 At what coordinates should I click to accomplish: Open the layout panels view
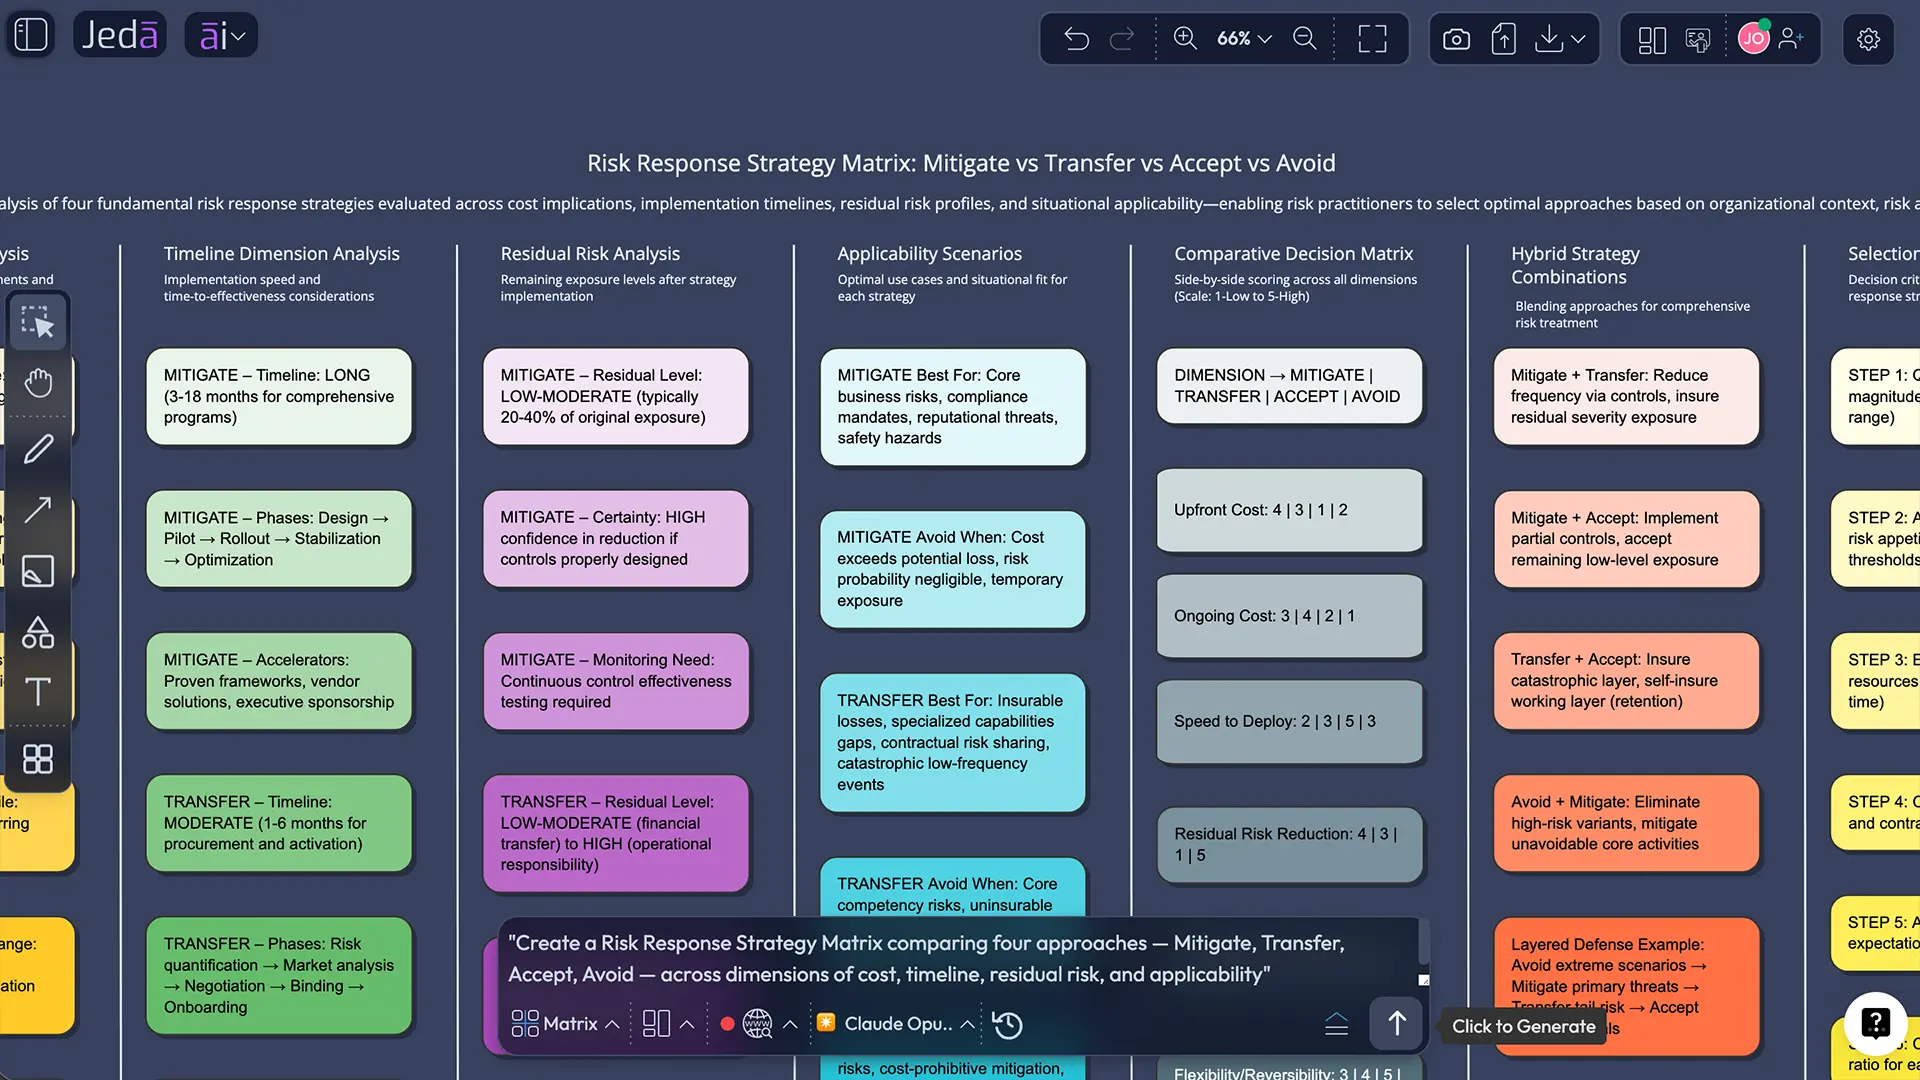tap(1652, 40)
